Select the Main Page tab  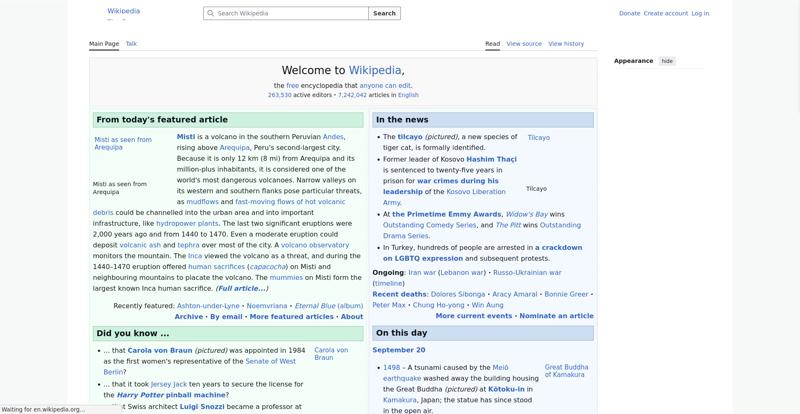click(104, 44)
